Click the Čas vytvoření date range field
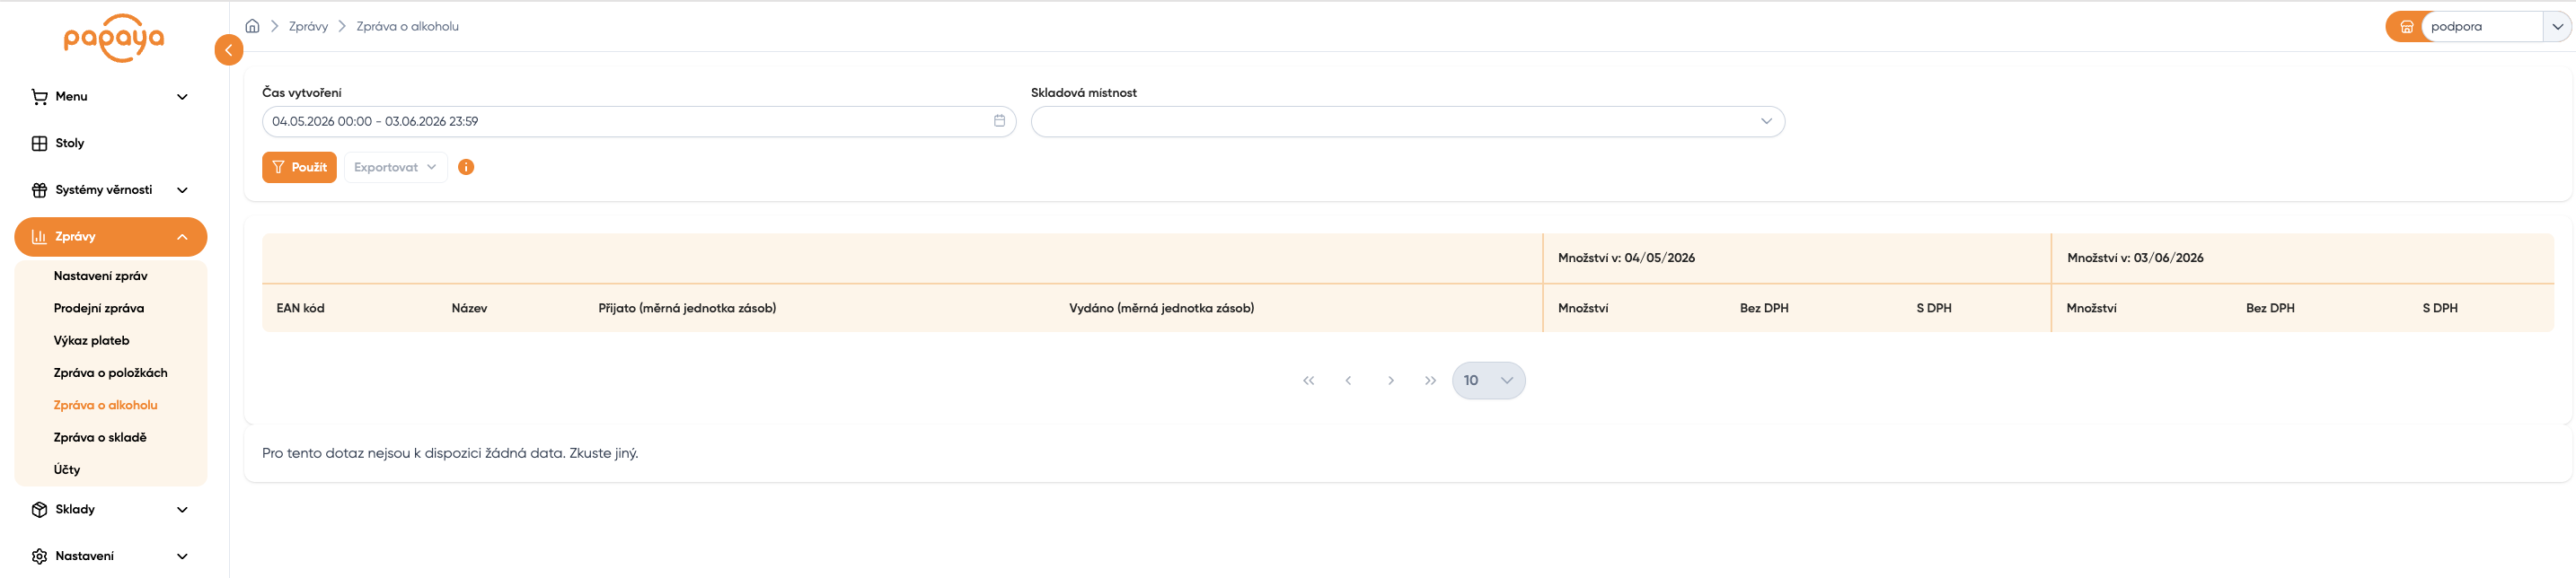Image resolution: width=2576 pixels, height=578 pixels. (639, 121)
